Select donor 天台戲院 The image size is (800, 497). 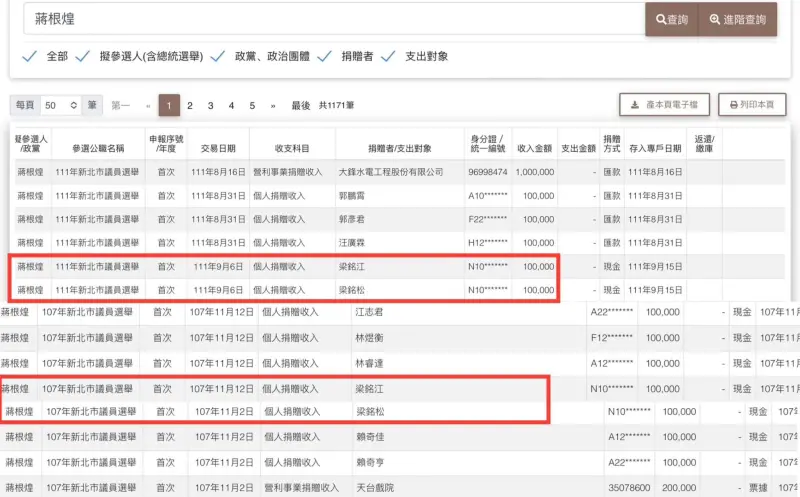tap(375, 488)
